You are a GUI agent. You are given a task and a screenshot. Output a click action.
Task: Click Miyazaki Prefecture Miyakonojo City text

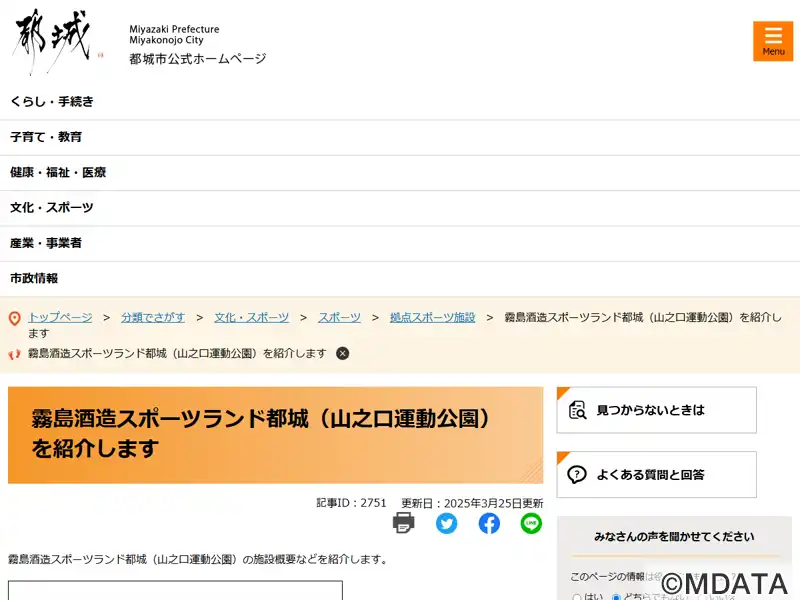tap(174, 35)
